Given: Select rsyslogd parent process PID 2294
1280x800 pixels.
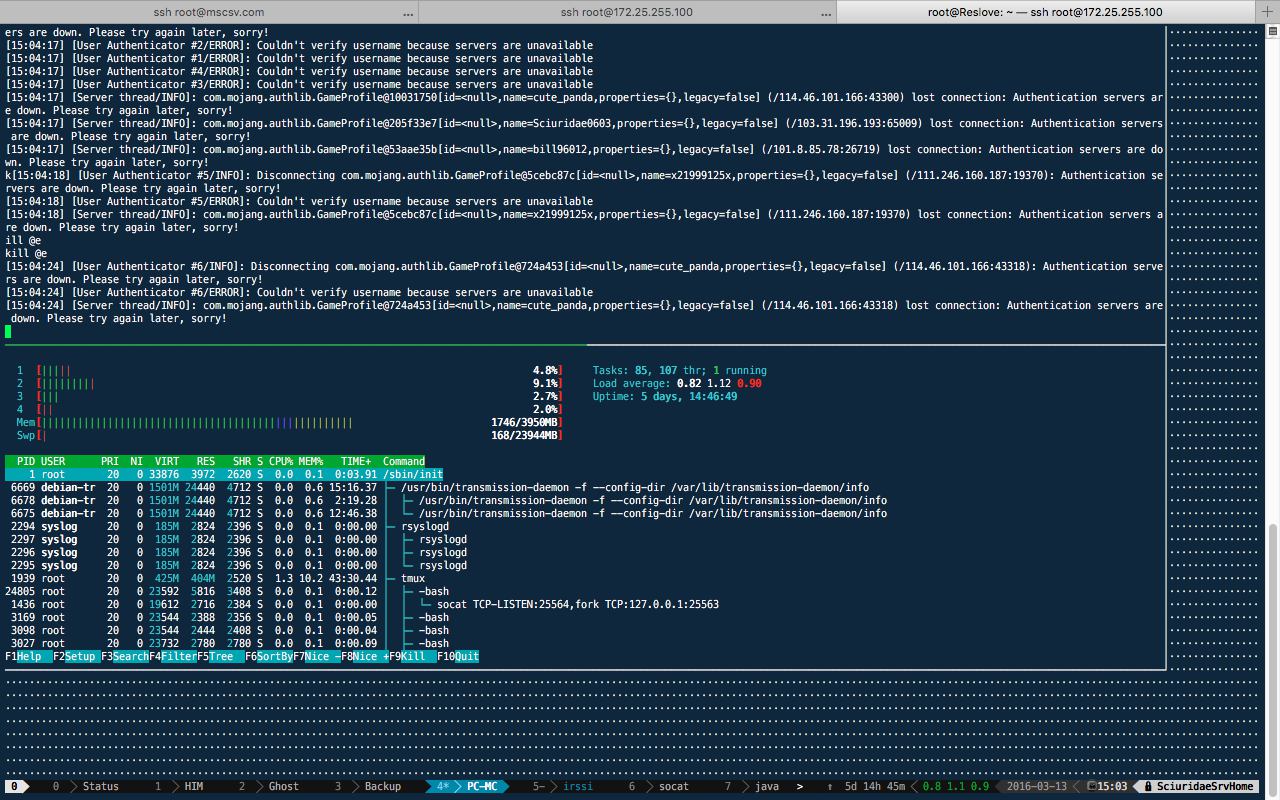Looking at the screenshot, I should pyautogui.click(x=228, y=527).
